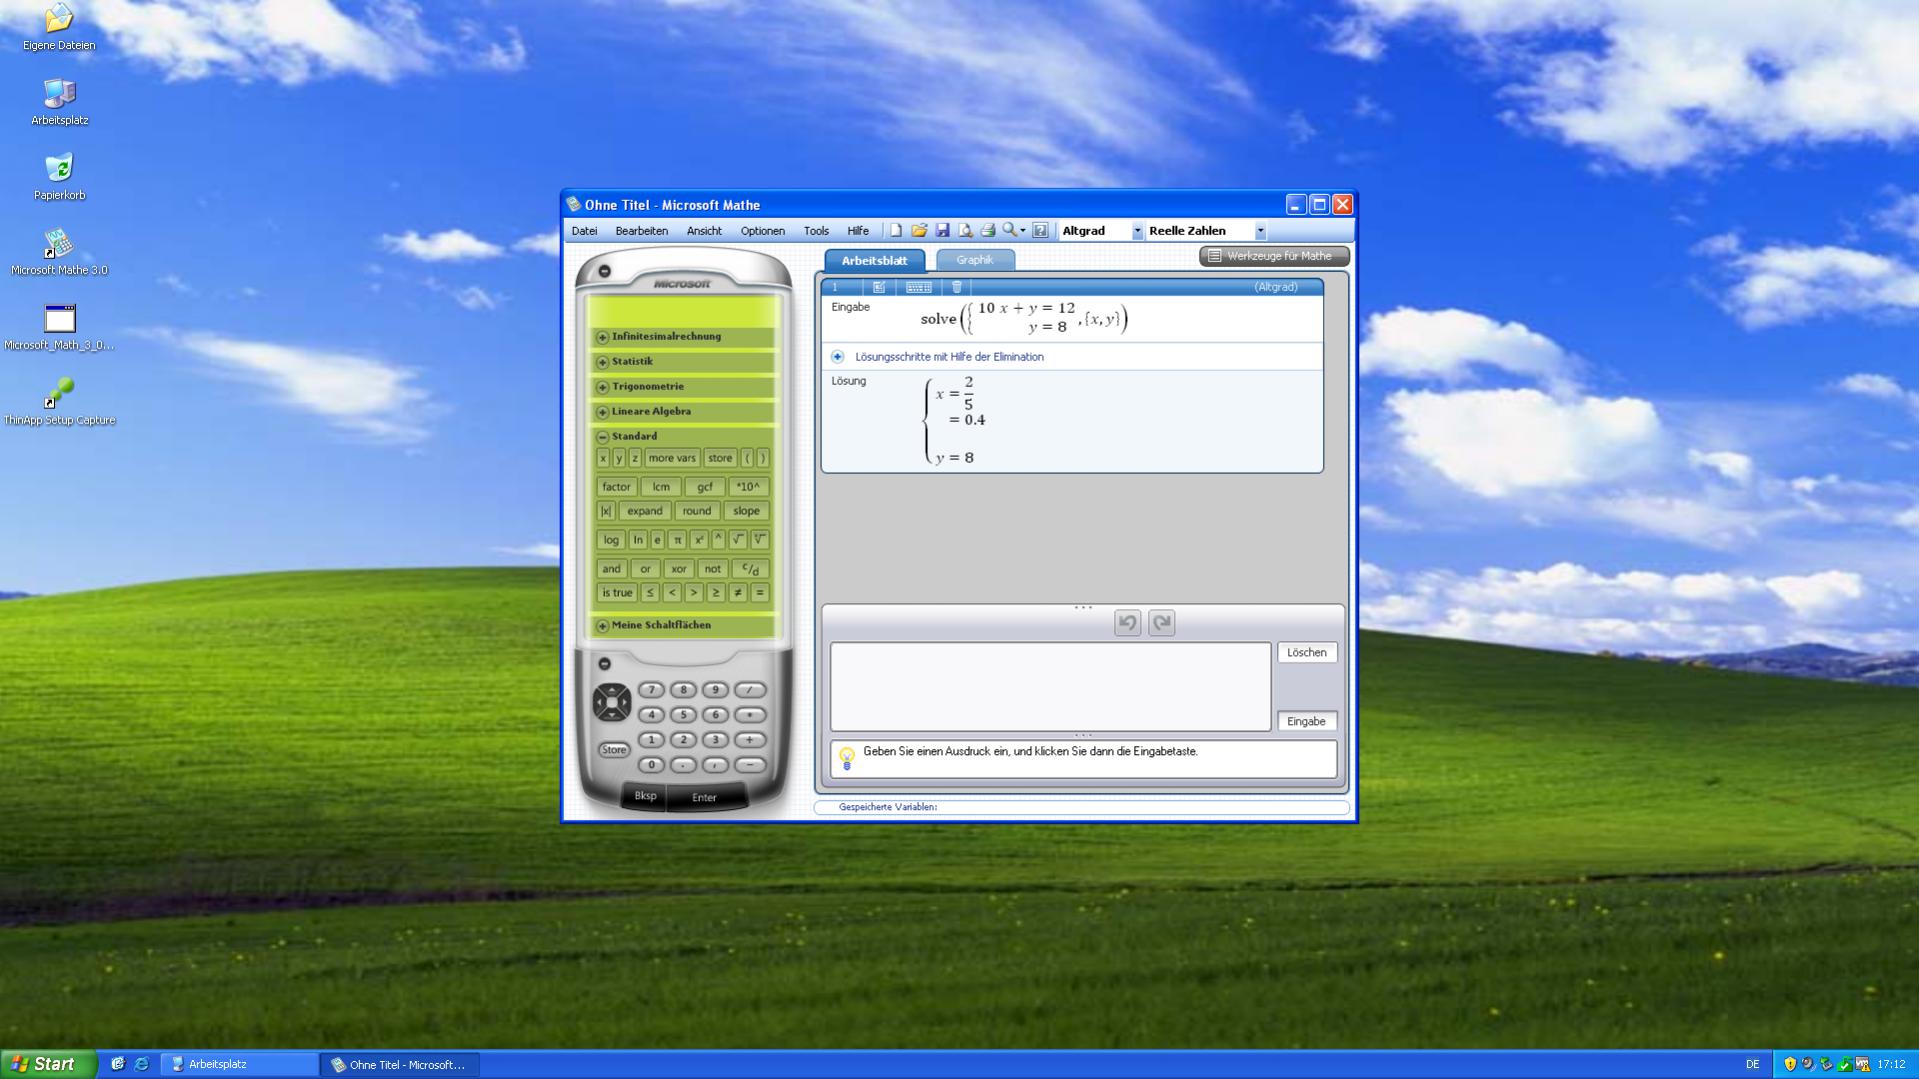This screenshot has height=1079, width=1919.
Task: Insert pi constant key
Action: click(677, 540)
